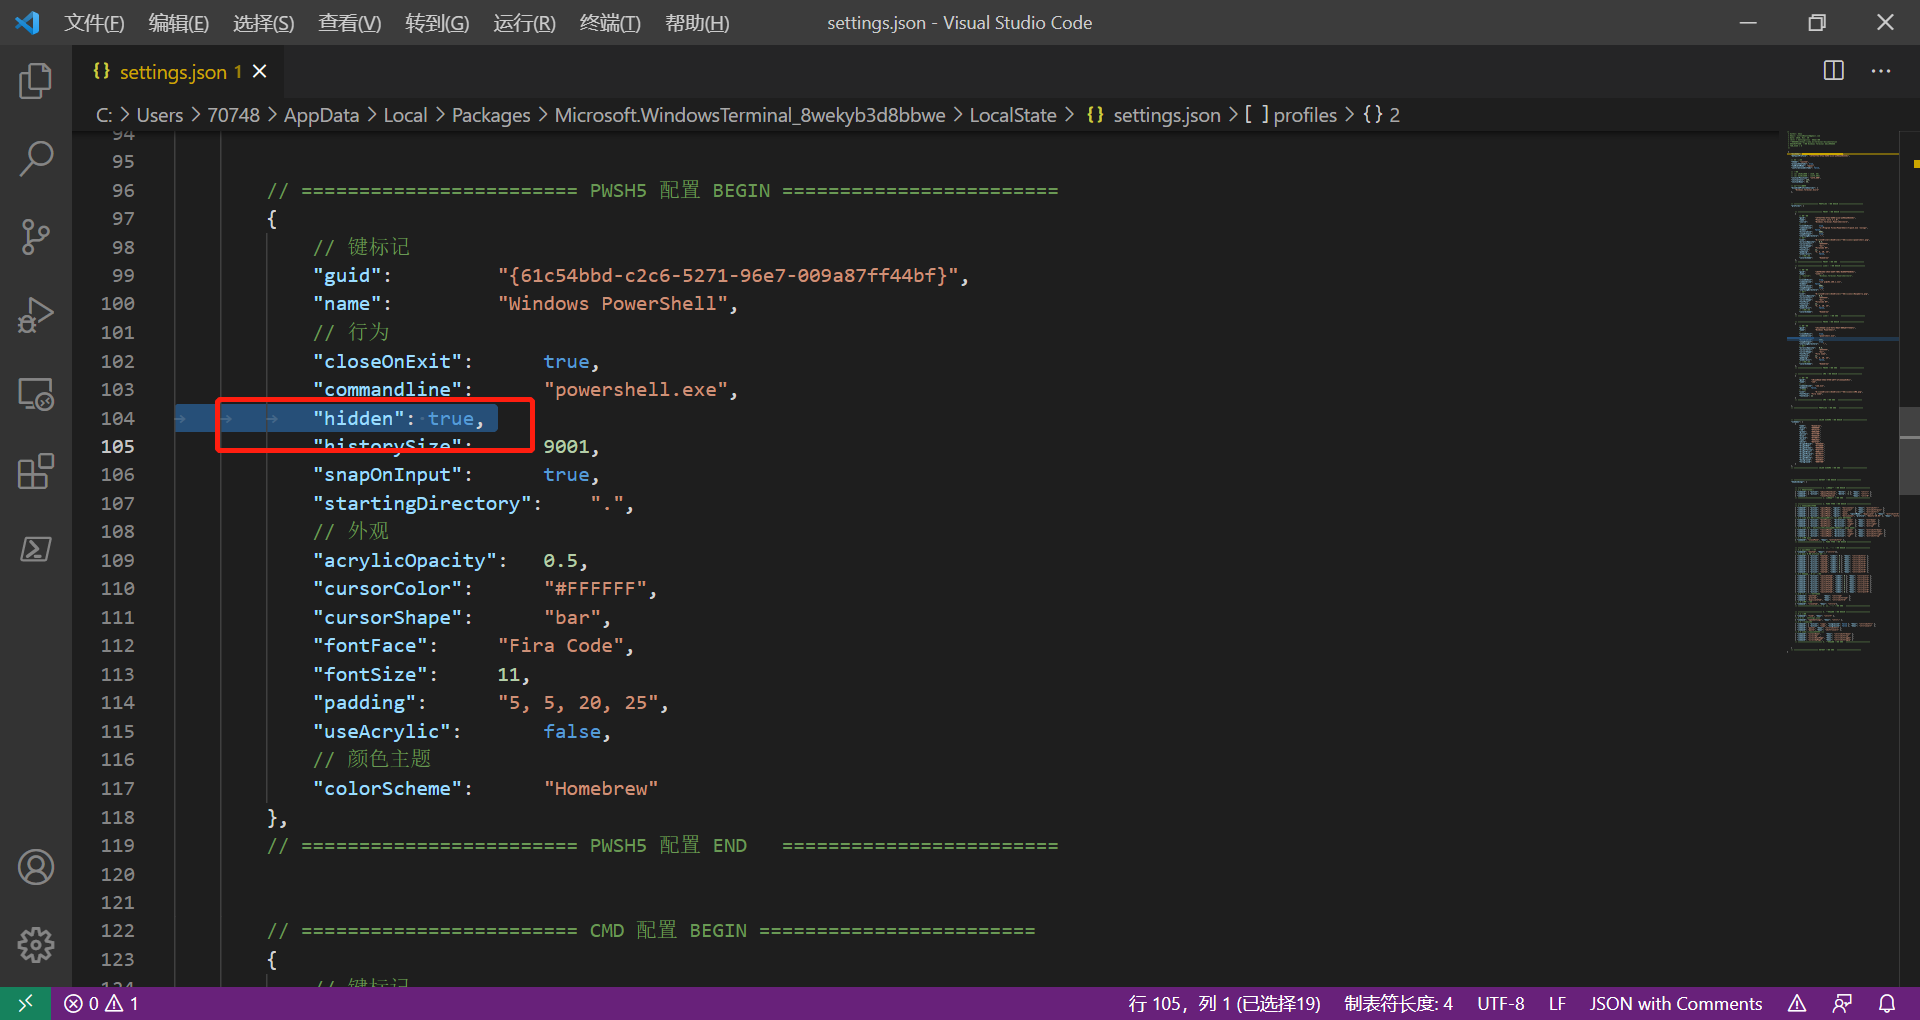Click the "hidden" key on line 104
1920x1020 pixels.
pyautogui.click(x=358, y=418)
